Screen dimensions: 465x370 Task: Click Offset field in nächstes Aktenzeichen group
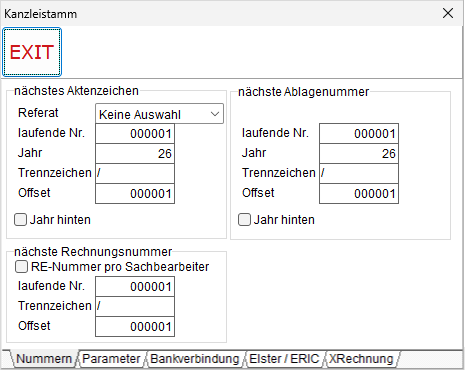(135, 193)
